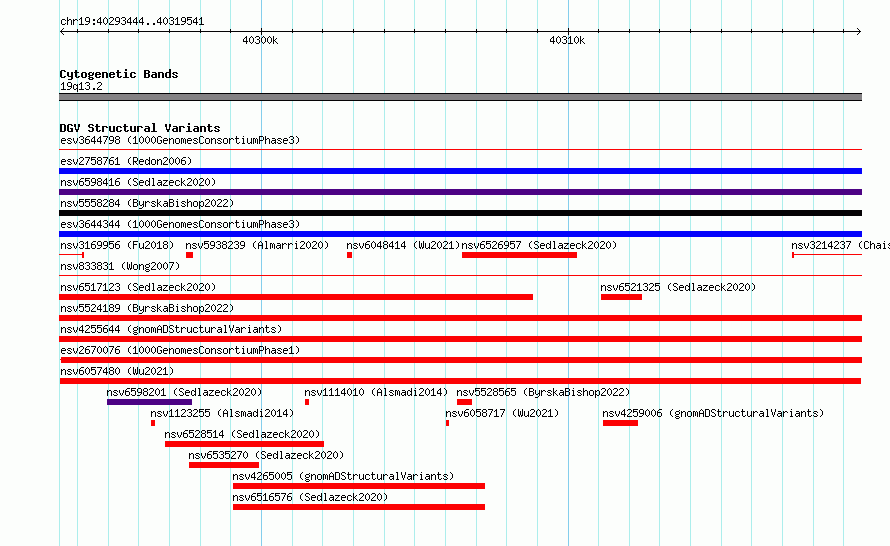Open the DGV Structural Variants track title
The height and width of the screenshot is (546, 890).
pyautogui.click(x=140, y=128)
